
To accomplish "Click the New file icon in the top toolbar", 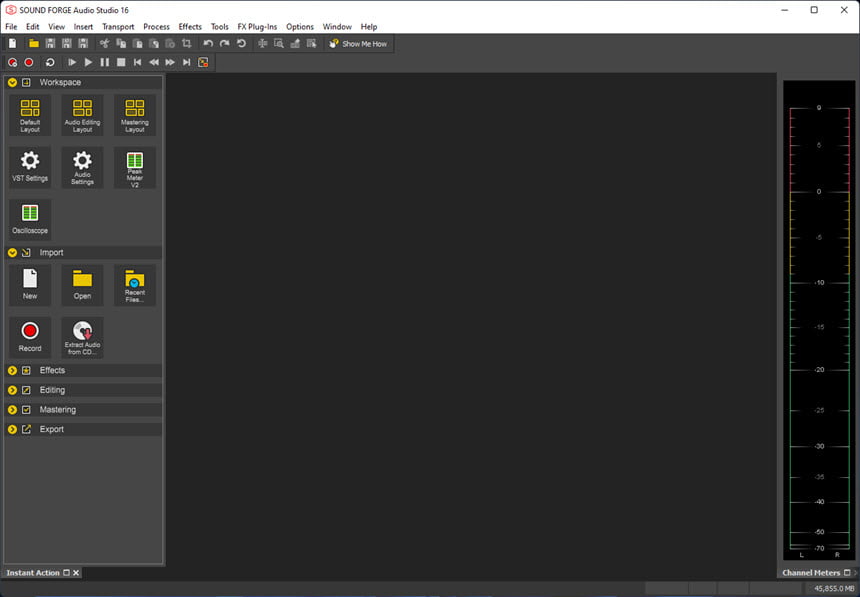I will [13, 43].
